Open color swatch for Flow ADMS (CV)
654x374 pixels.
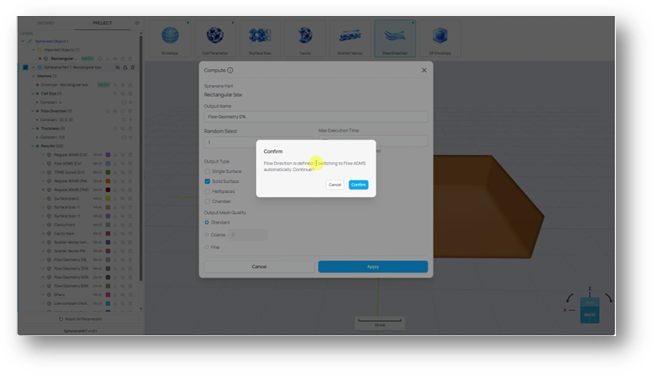point(108,163)
